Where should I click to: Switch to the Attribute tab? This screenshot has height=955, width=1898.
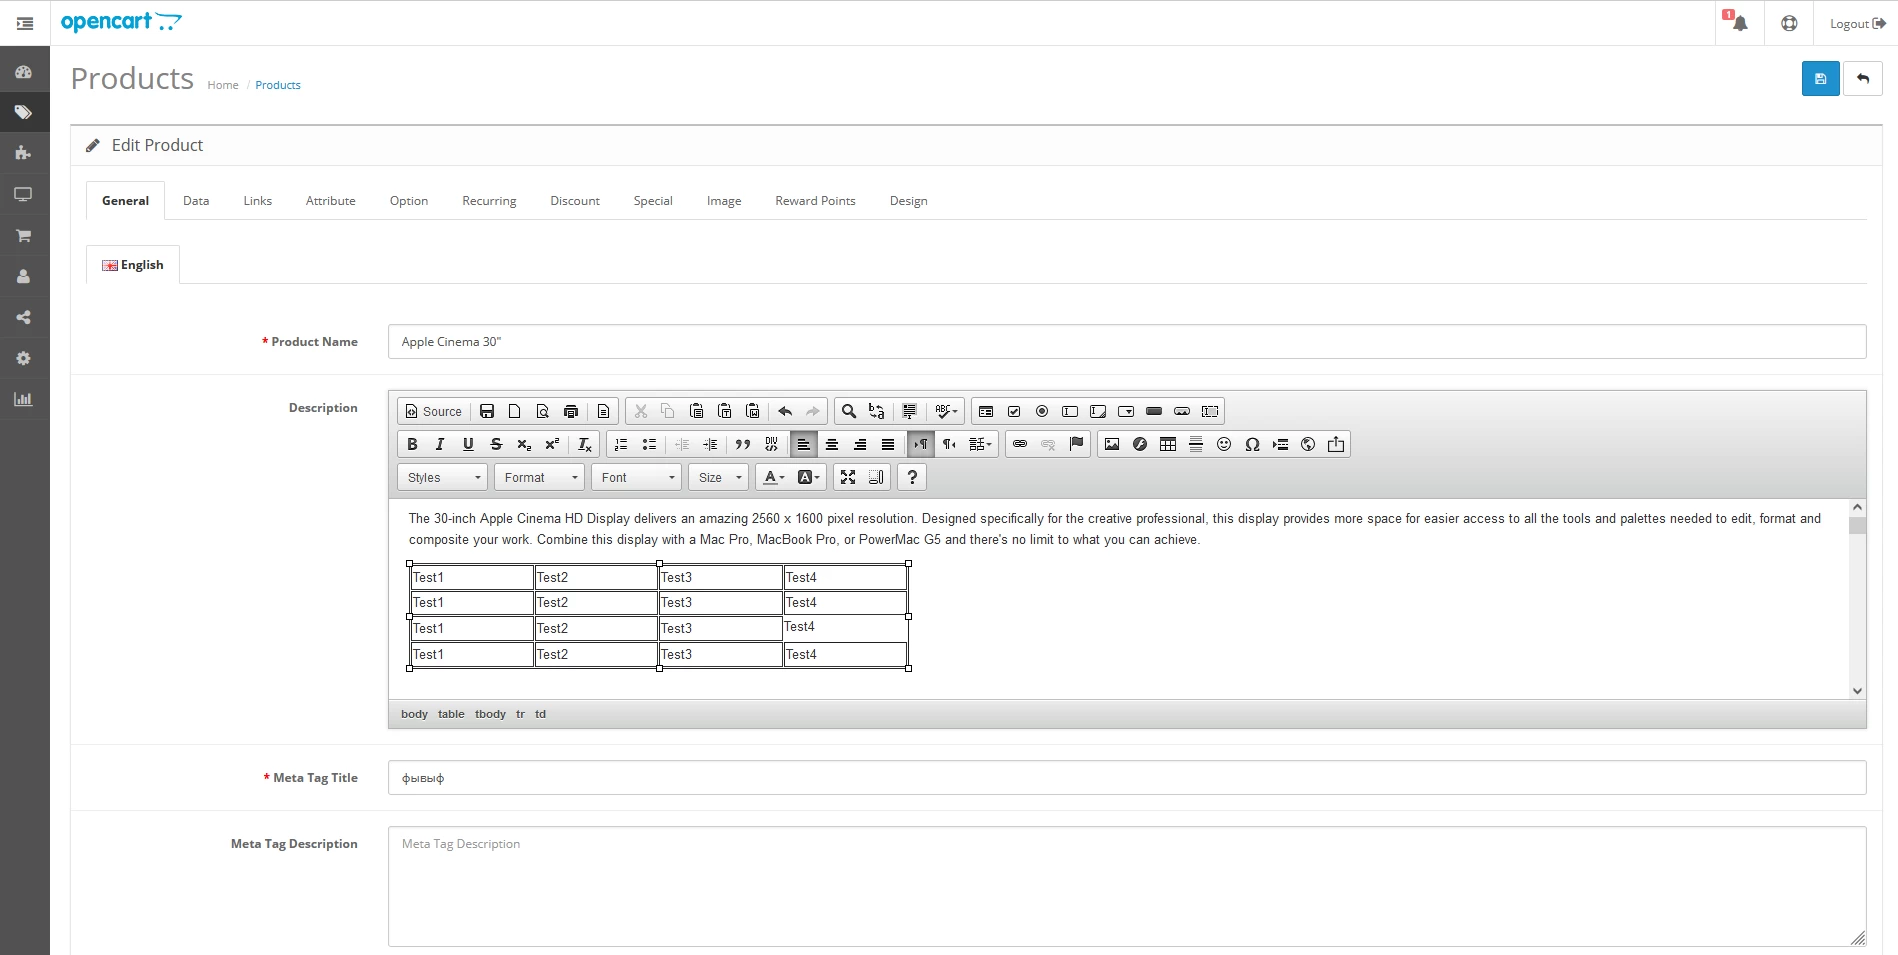330,201
